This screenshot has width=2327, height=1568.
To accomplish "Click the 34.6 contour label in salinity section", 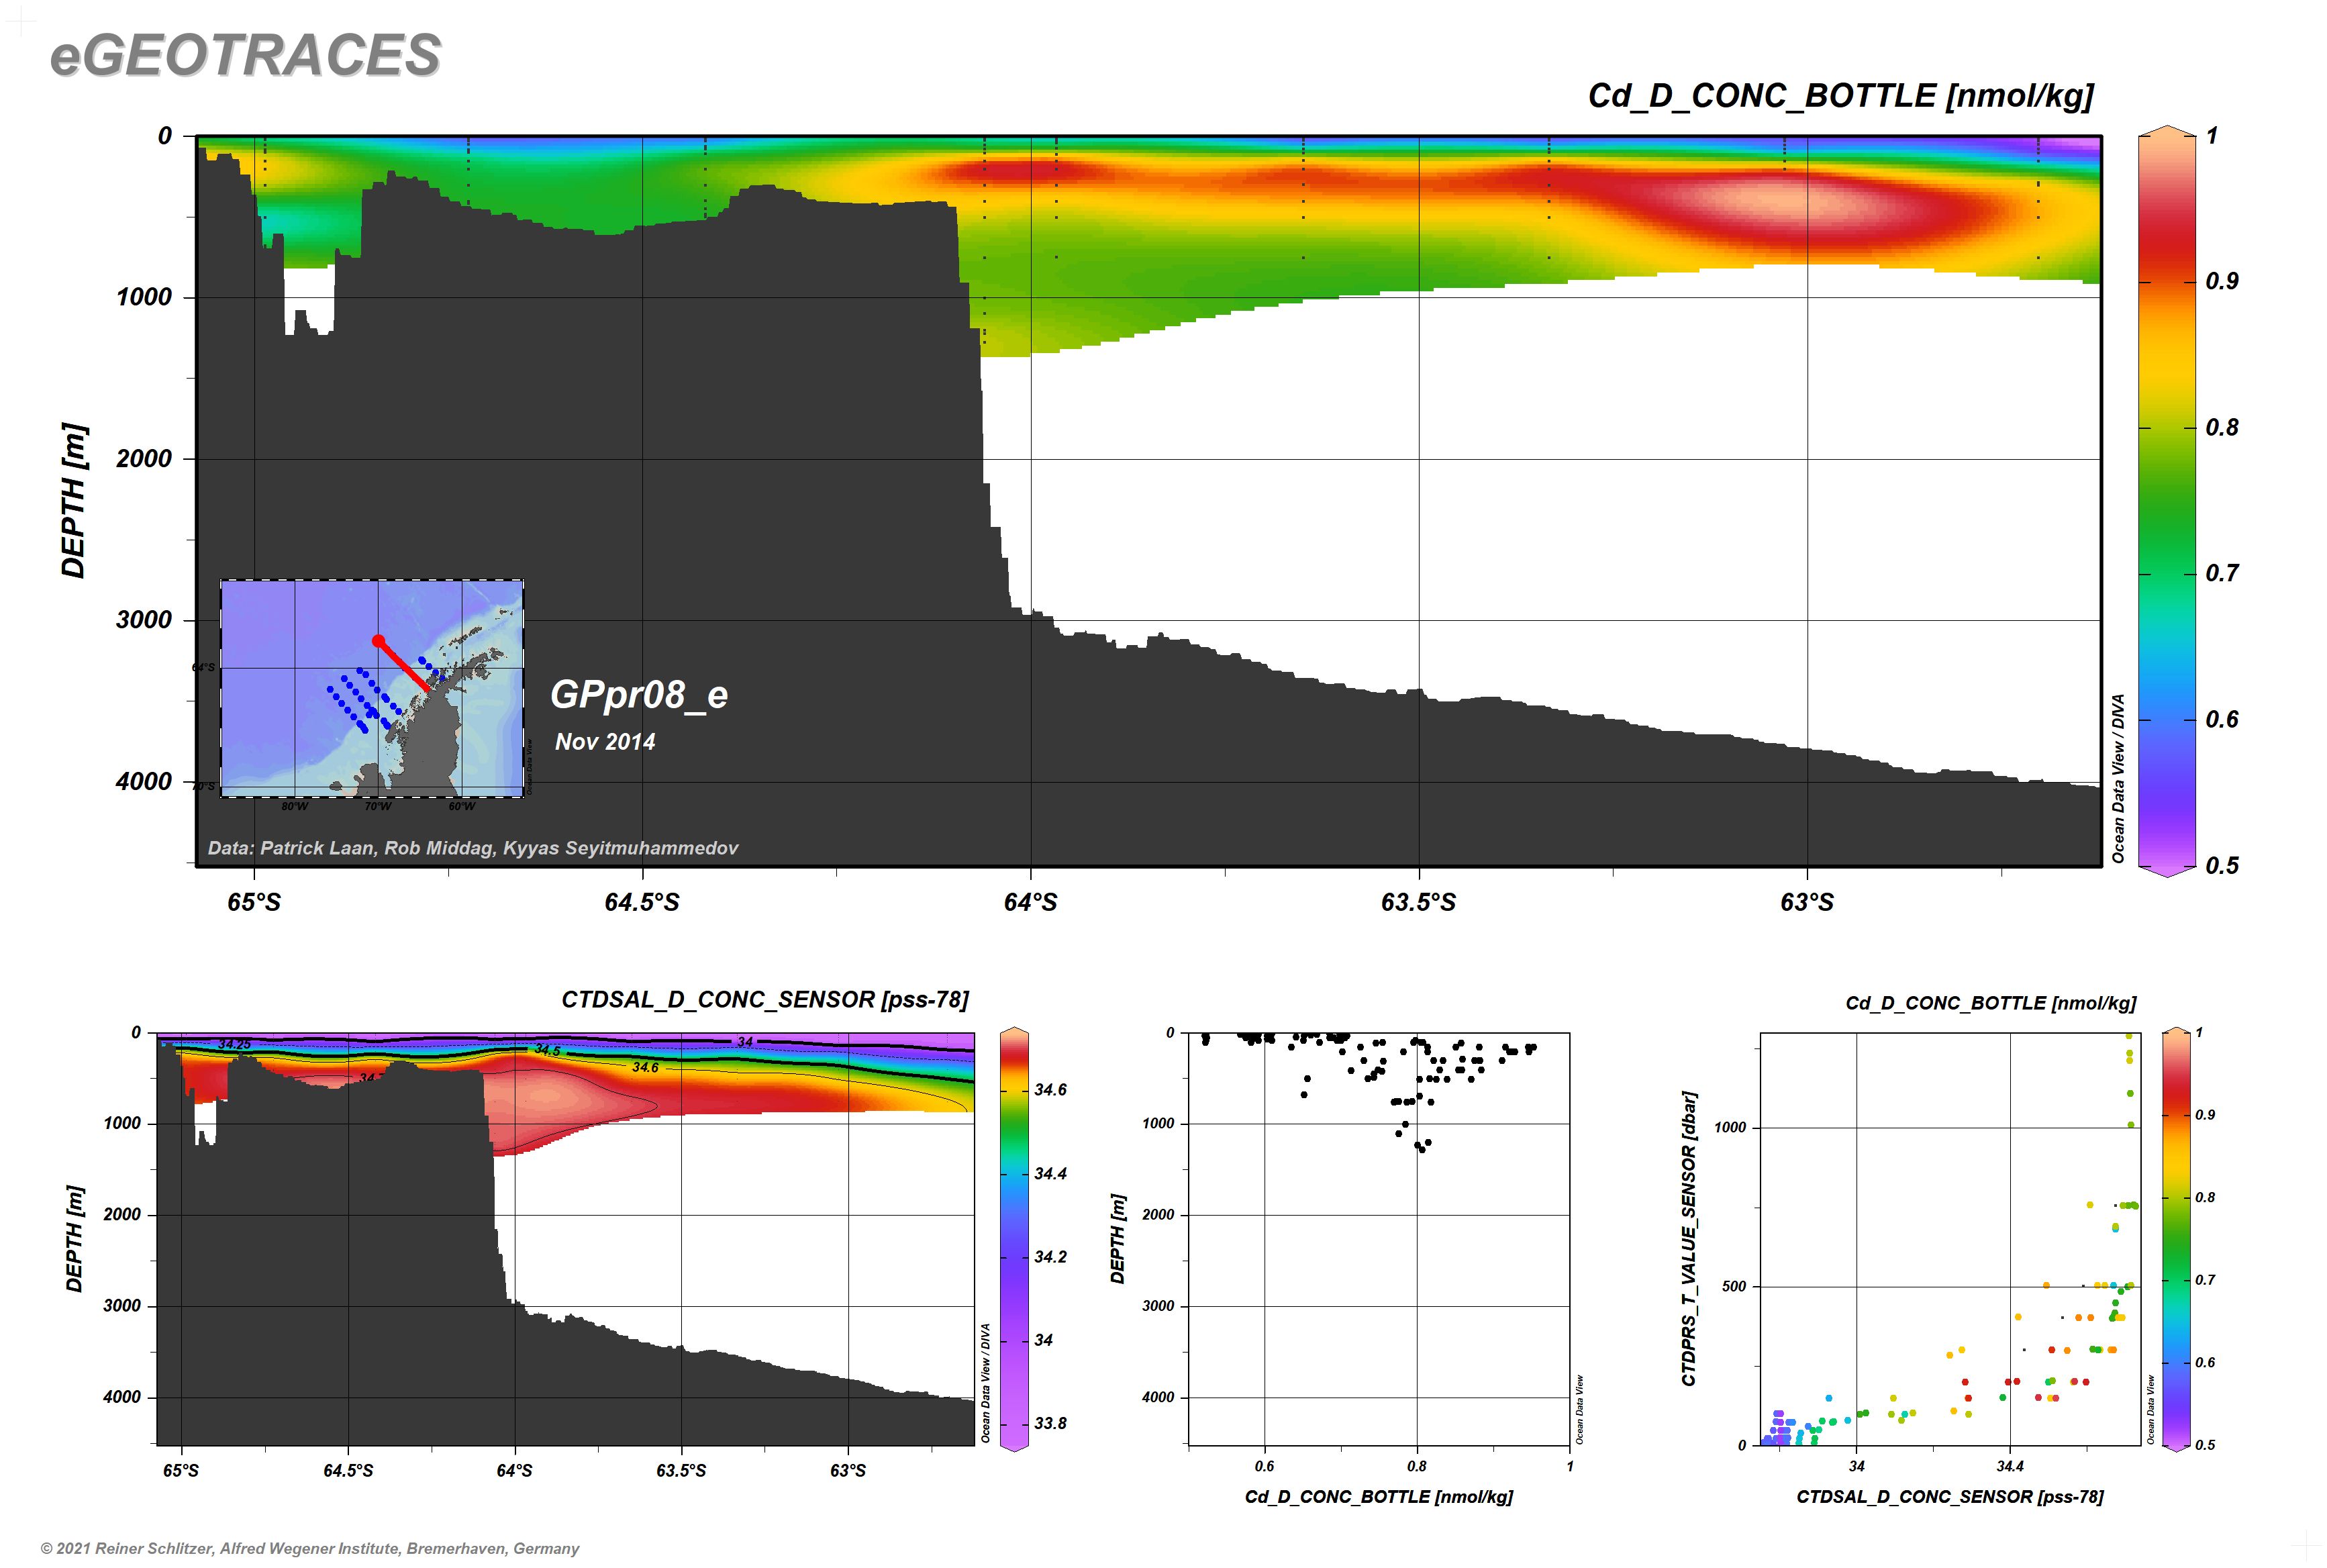I will 645,1067.
